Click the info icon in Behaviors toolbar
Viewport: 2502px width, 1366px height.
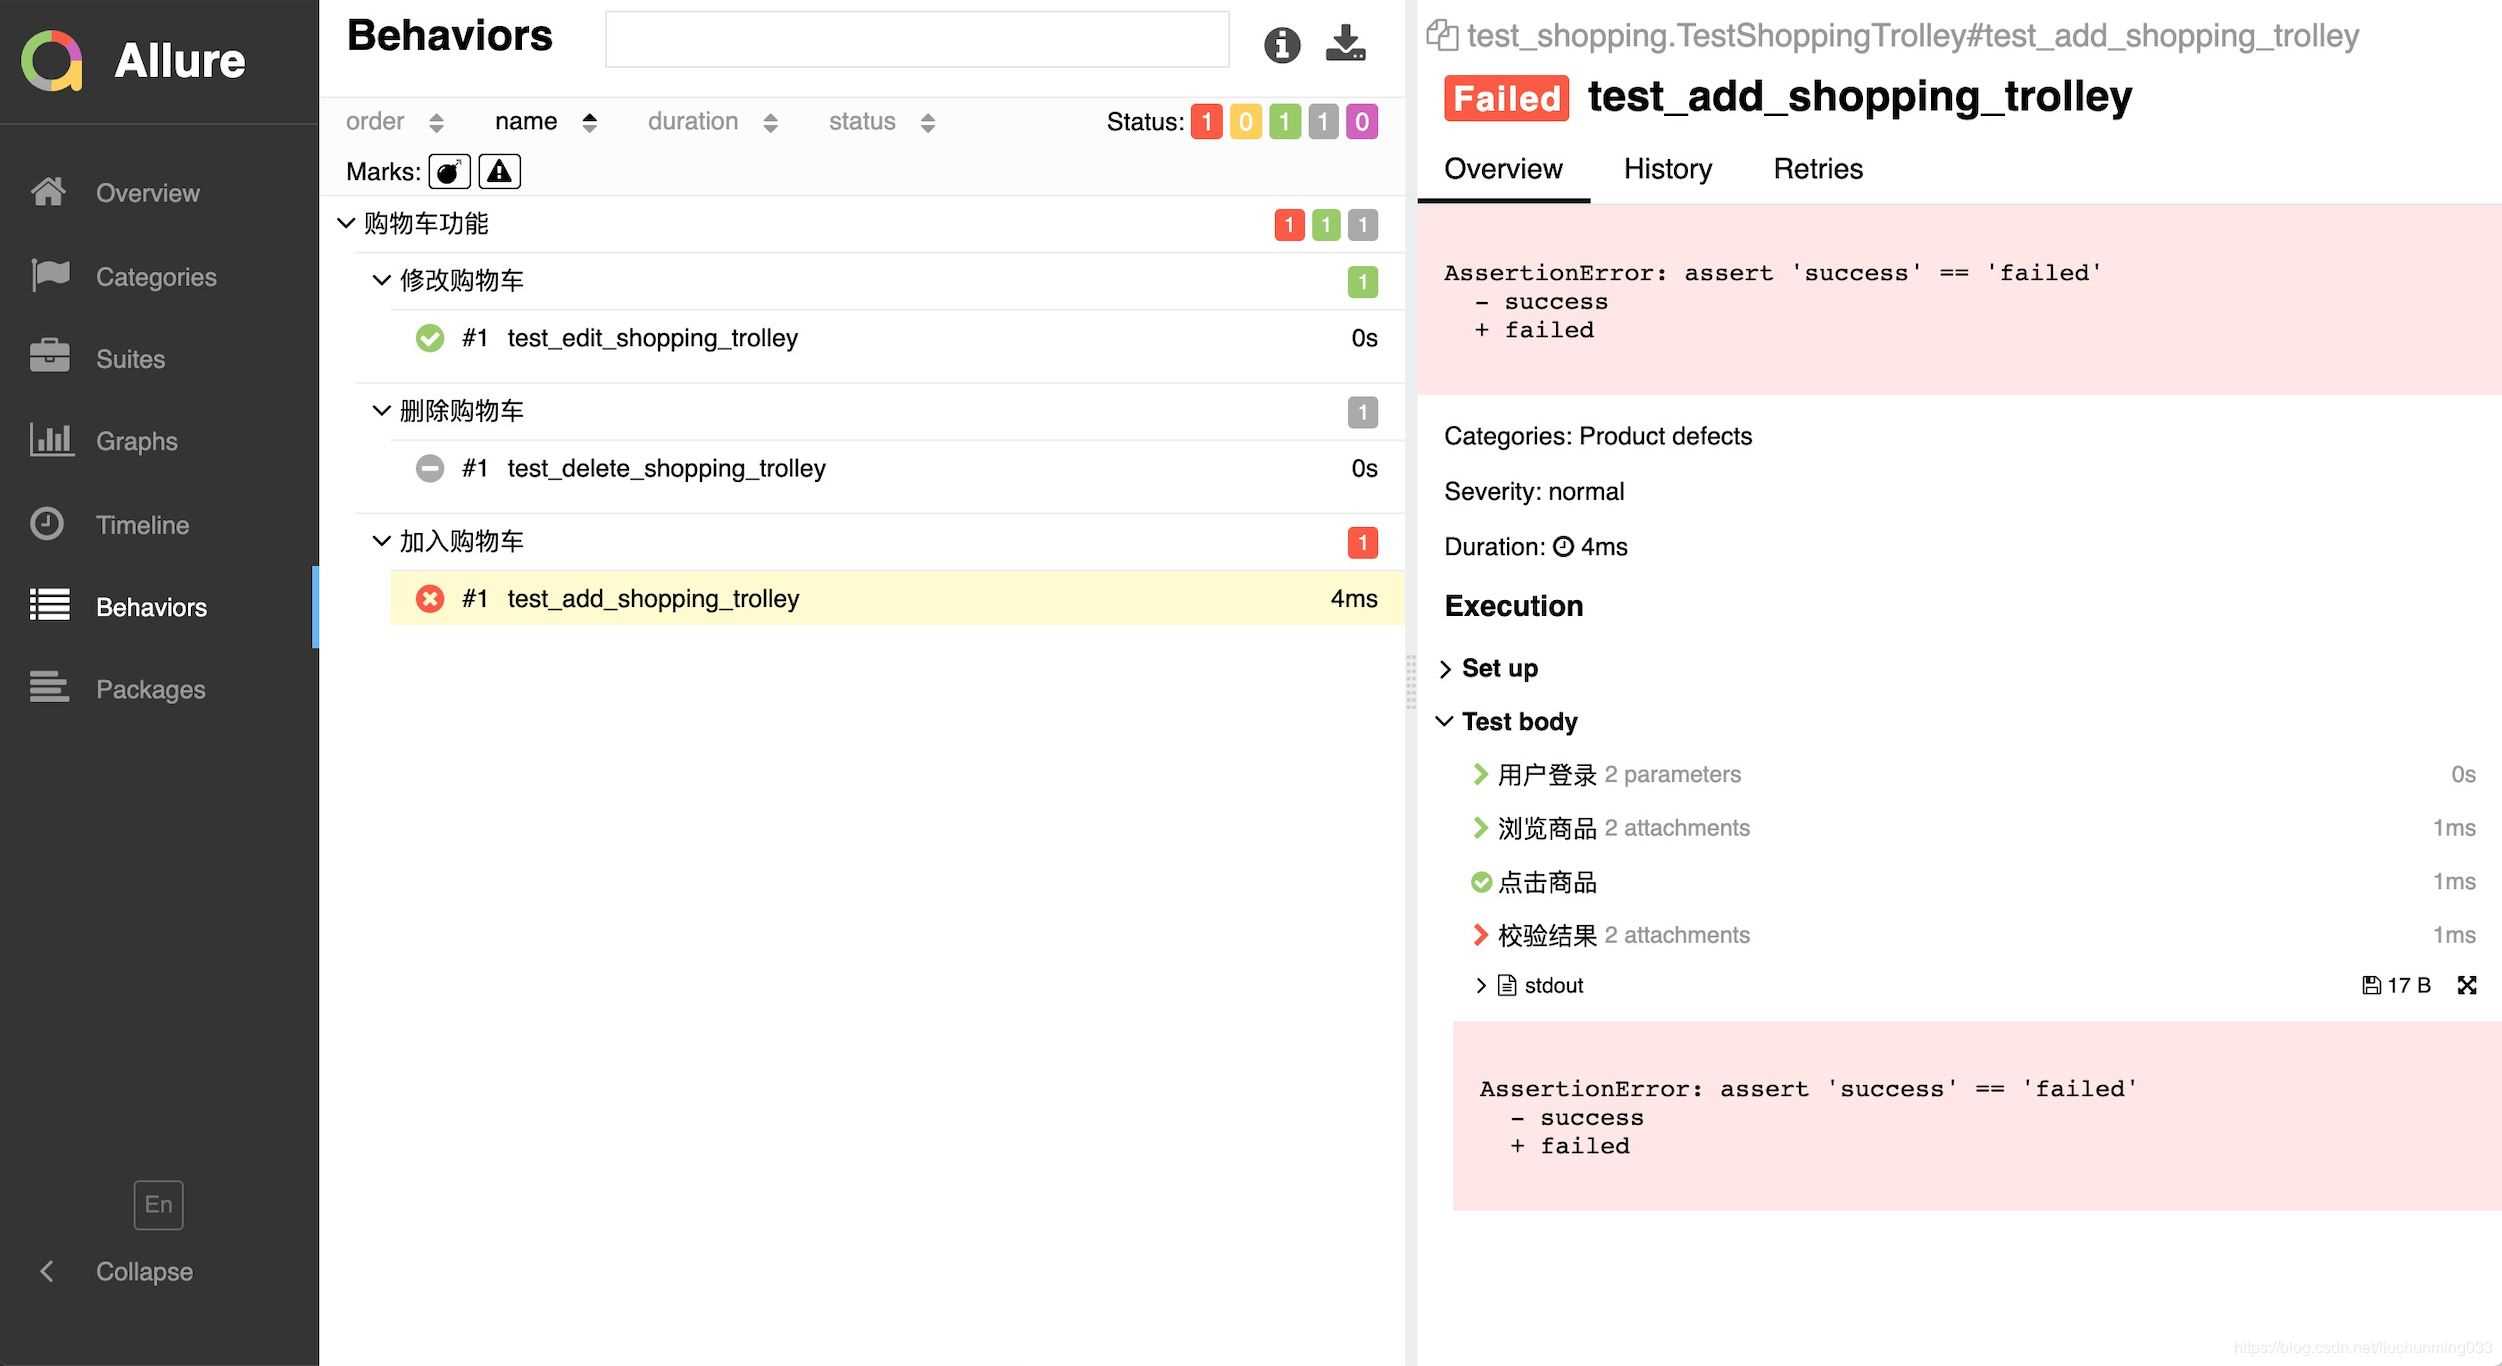tap(1281, 45)
